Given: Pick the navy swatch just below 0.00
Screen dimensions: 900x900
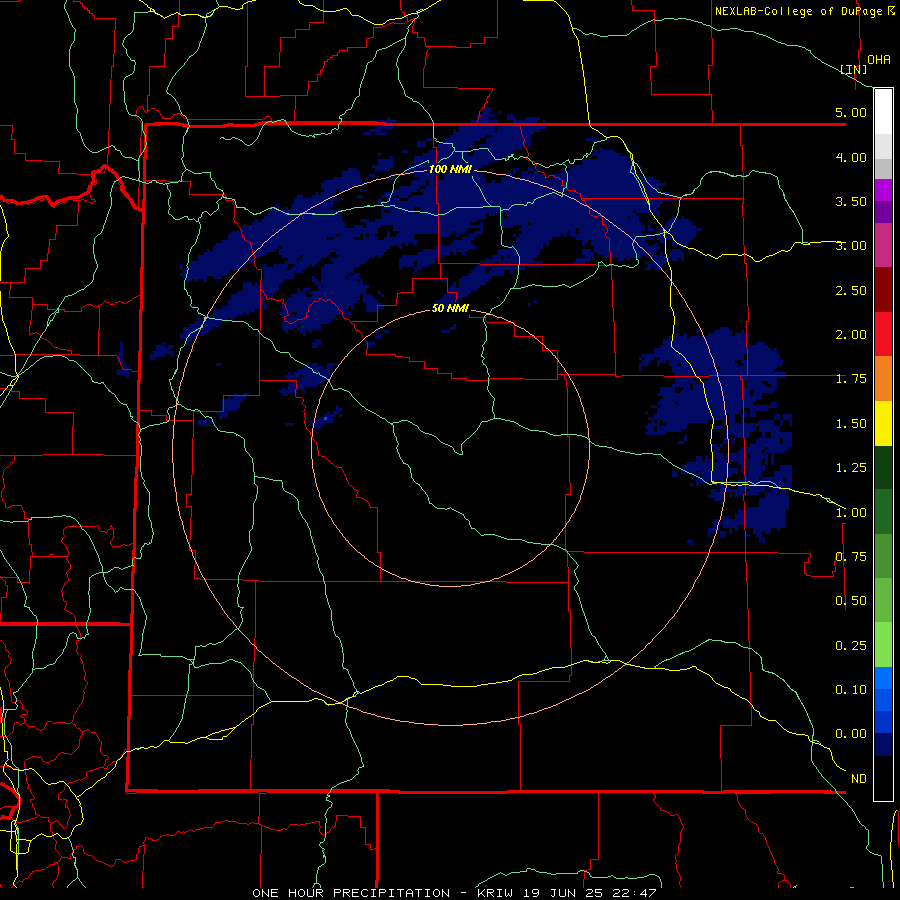Looking at the screenshot, I should pyautogui.click(x=883, y=745).
